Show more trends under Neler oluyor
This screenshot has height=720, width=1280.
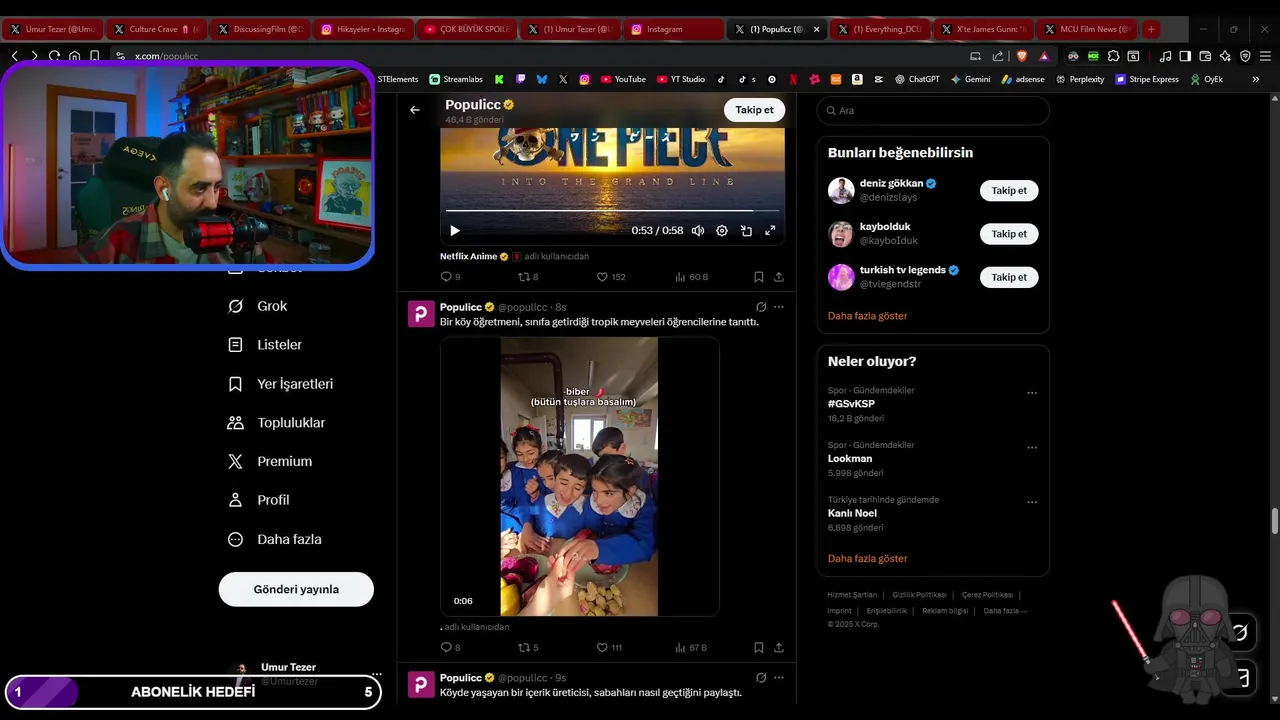(x=868, y=559)
